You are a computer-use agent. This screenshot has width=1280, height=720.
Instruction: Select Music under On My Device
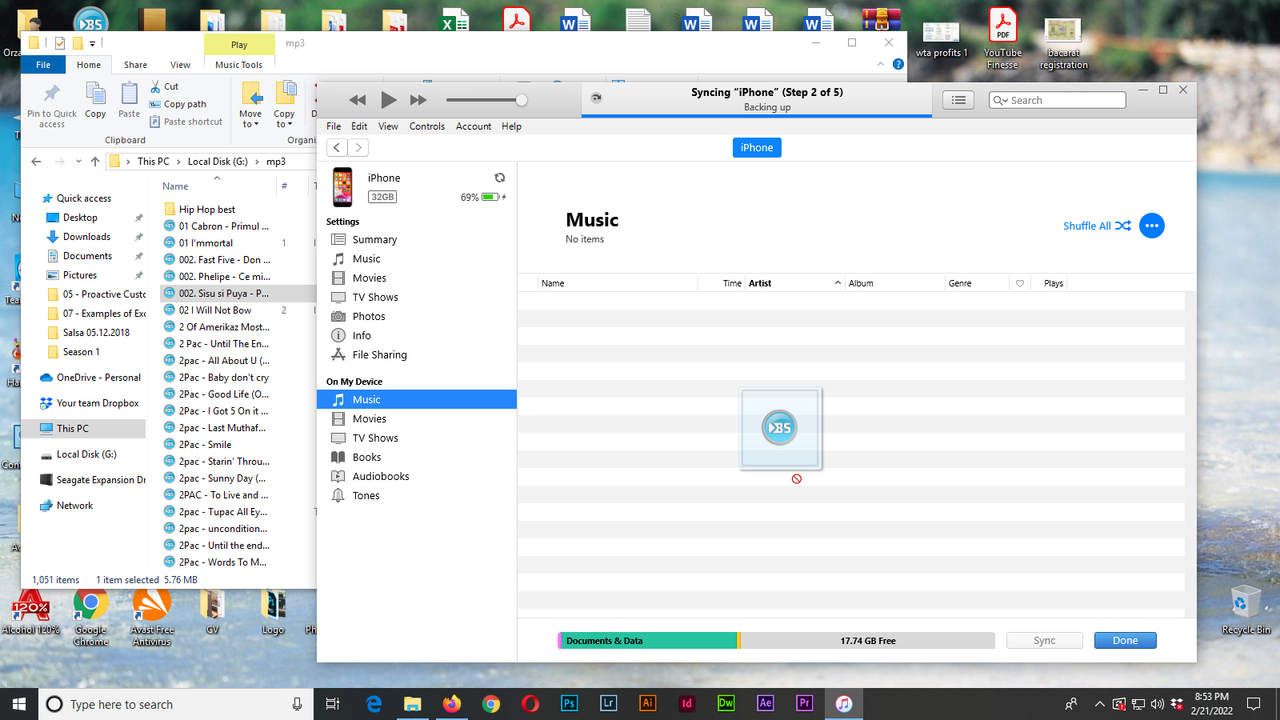click(417, 400)
